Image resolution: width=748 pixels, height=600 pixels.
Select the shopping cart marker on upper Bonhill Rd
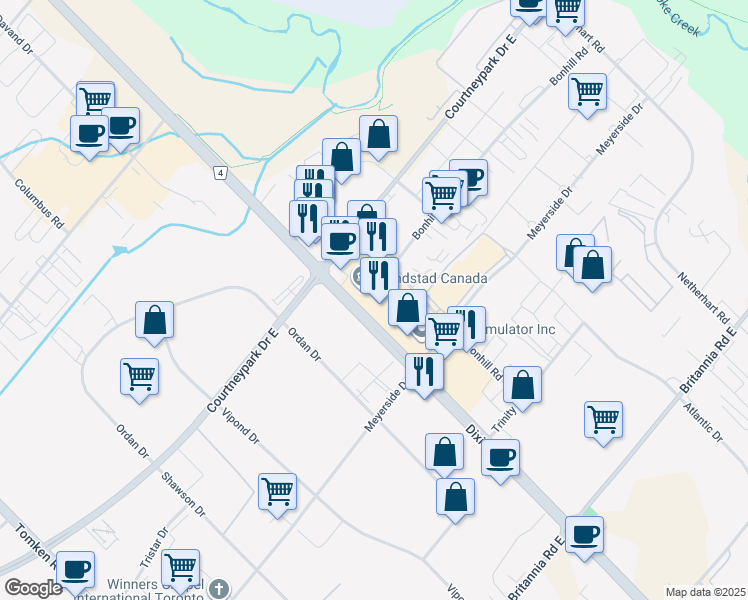click(x=587, y=91)
